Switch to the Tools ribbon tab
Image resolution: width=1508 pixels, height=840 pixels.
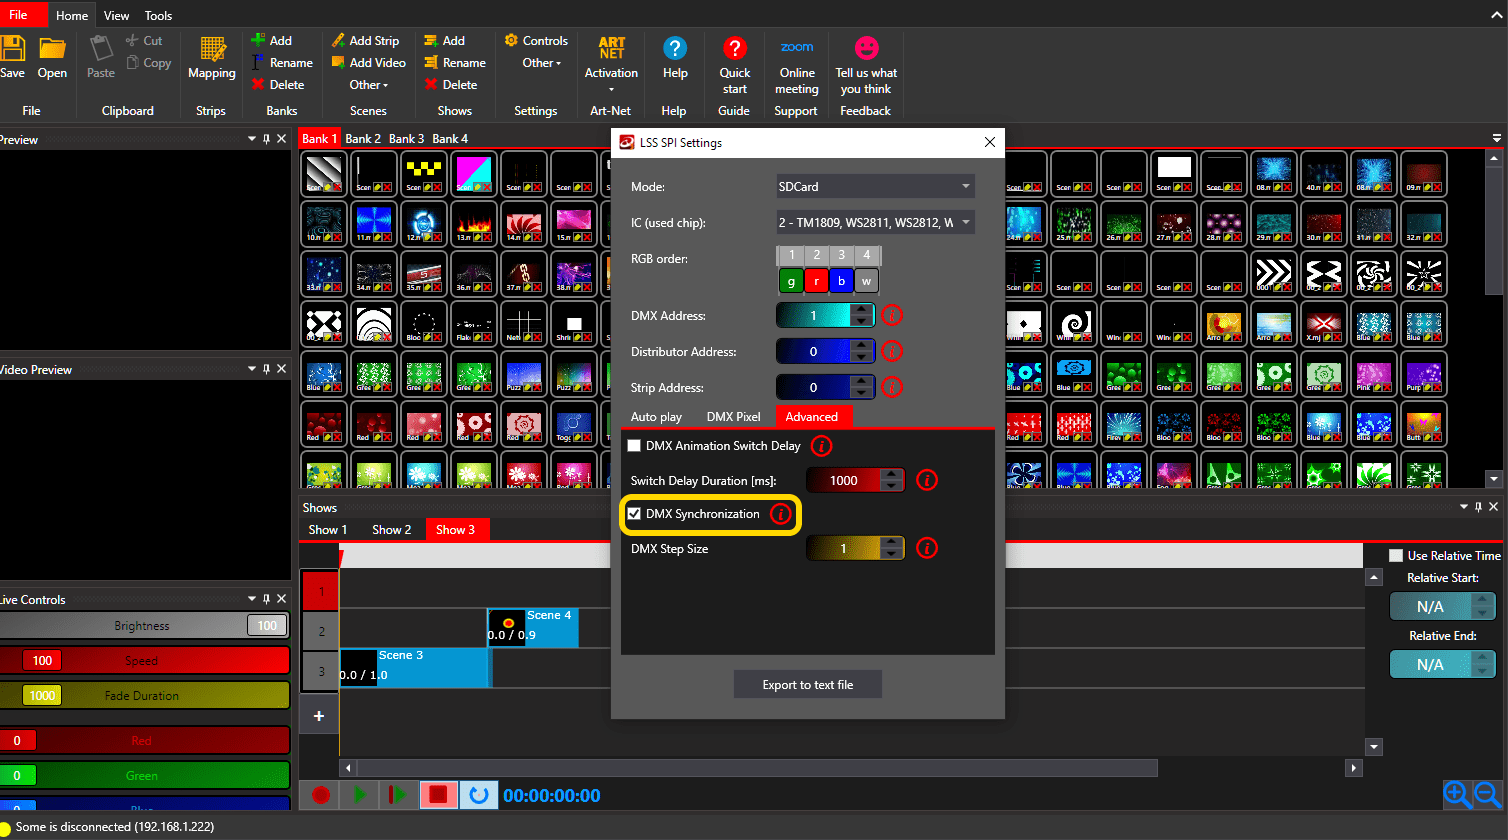point(158,16)
